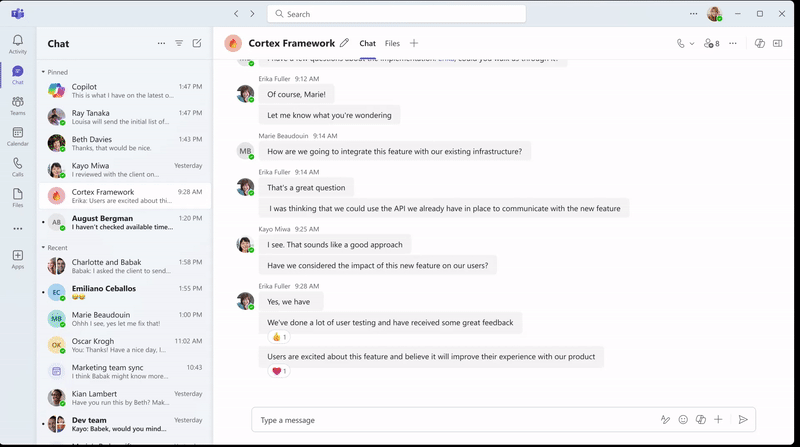Switch to the Files tab

coord(392,44)
